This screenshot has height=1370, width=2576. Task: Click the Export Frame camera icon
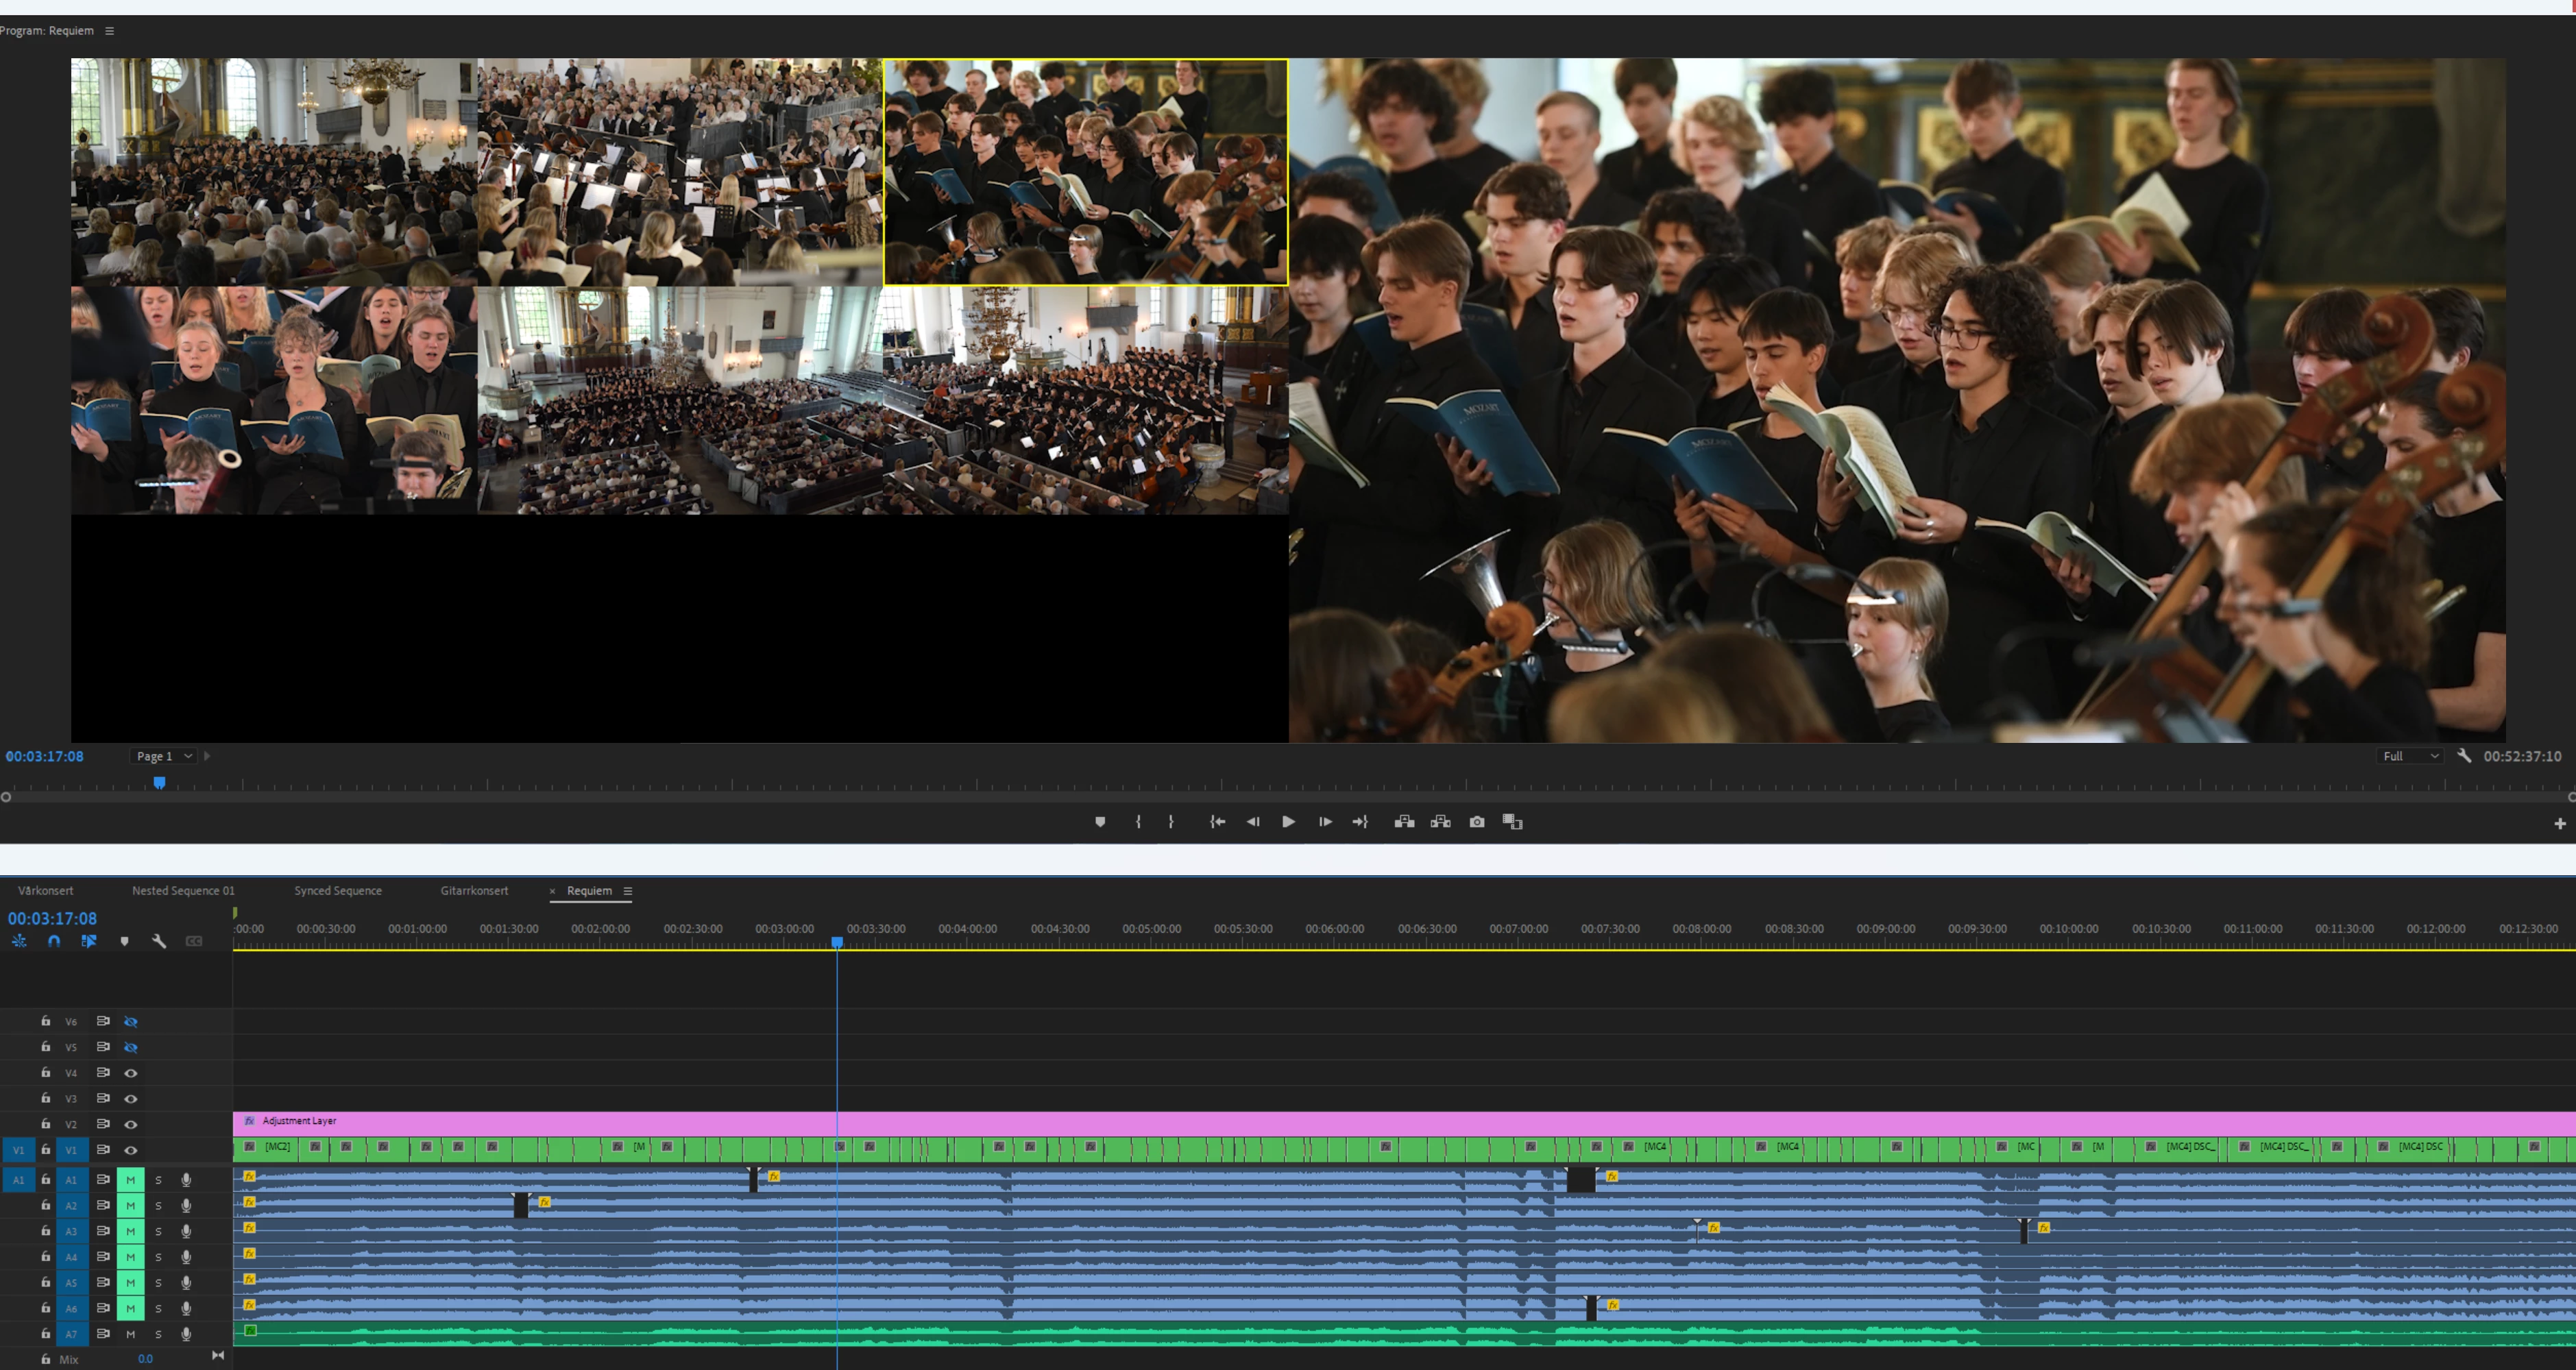click(x=1476, y=822)
